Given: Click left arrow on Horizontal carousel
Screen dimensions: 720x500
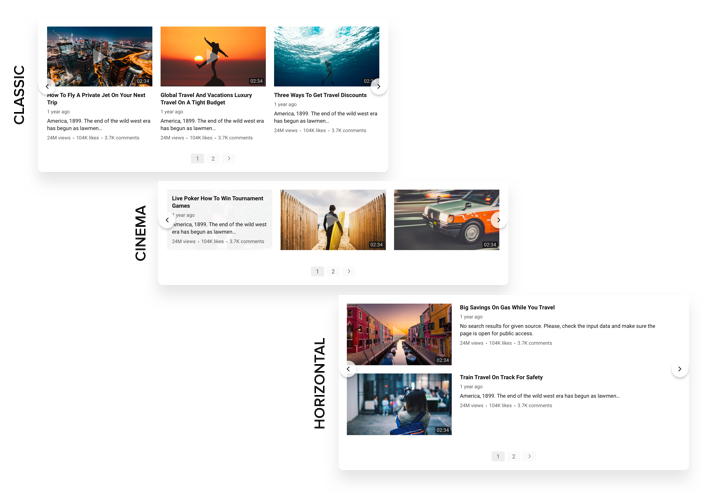Looking at the screenshot, I should (348, 369).
